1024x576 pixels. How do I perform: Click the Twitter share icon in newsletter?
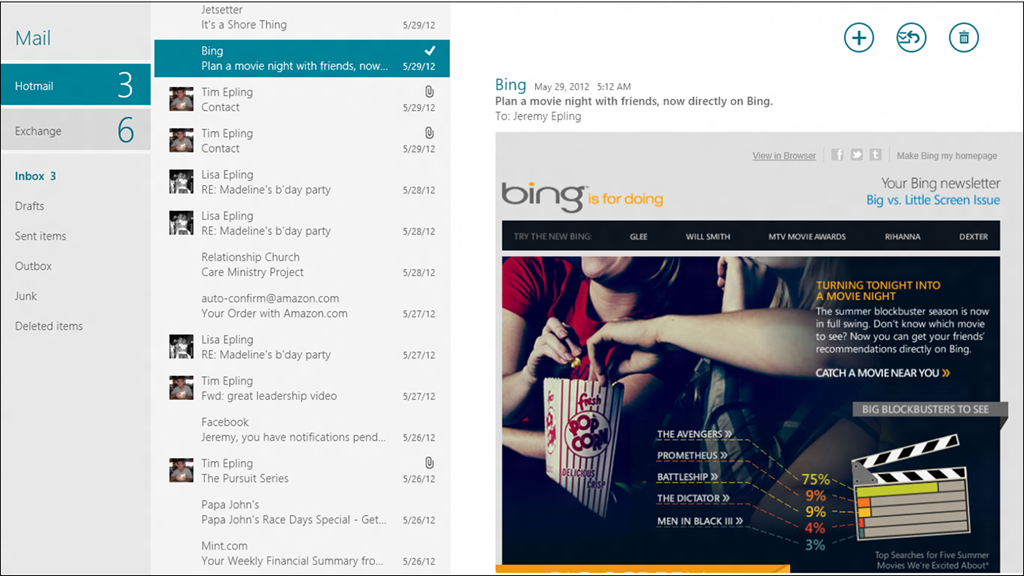(x=856, y=155)
